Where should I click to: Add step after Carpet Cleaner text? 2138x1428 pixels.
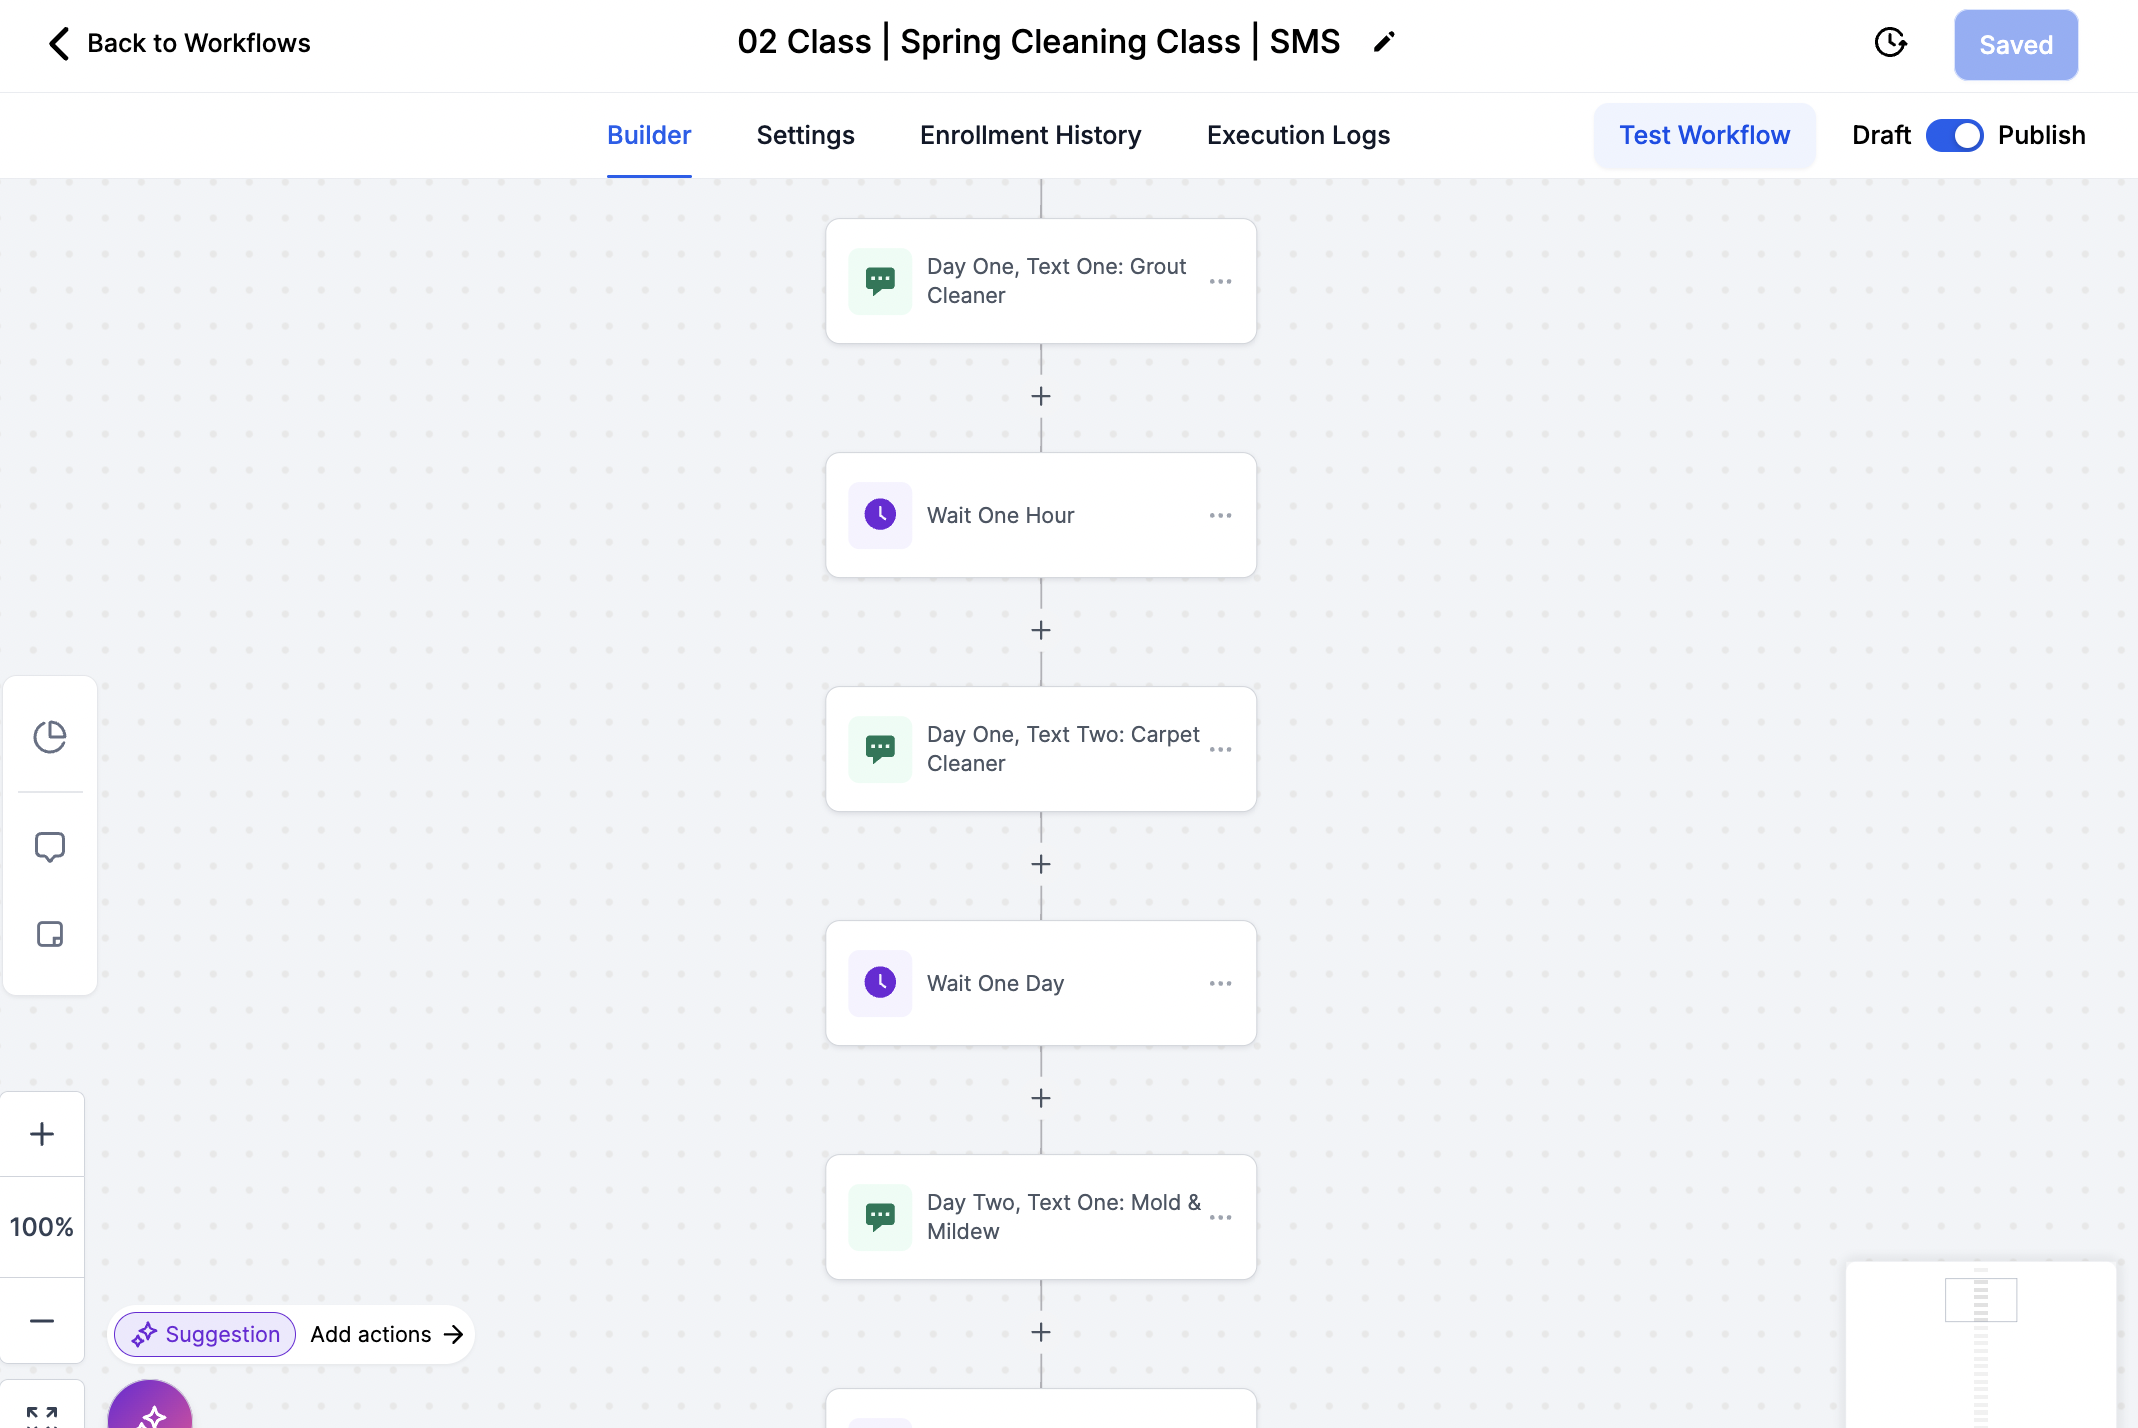pos(1041,865)
